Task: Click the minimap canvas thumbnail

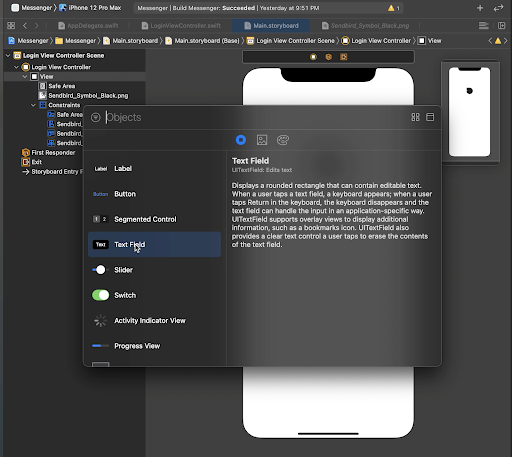Action: (470, 112)
